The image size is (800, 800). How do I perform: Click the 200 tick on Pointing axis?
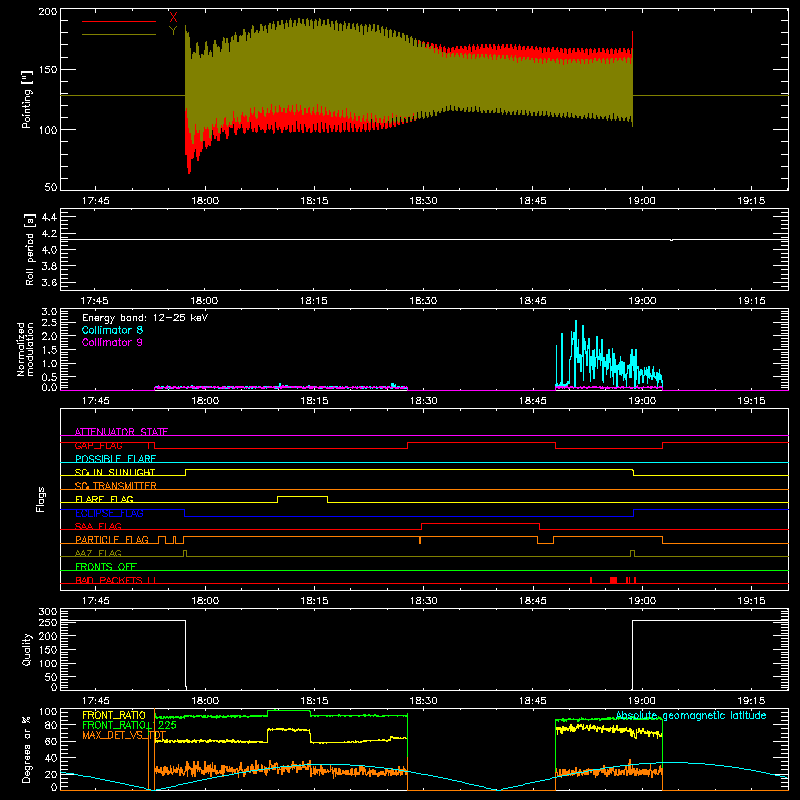click(x=48, y=11)
